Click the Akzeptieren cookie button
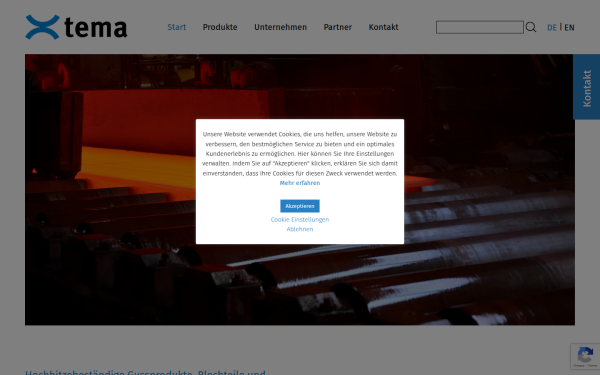 click(300, 206)
